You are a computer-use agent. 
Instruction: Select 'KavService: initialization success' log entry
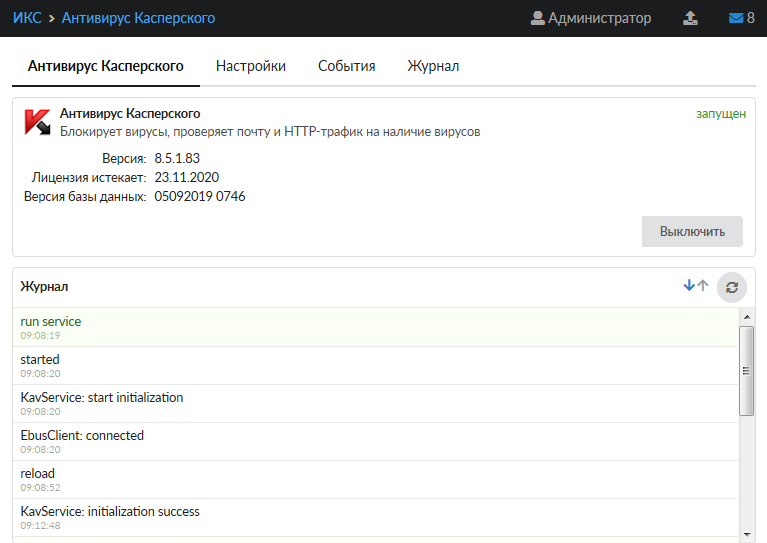376,518
